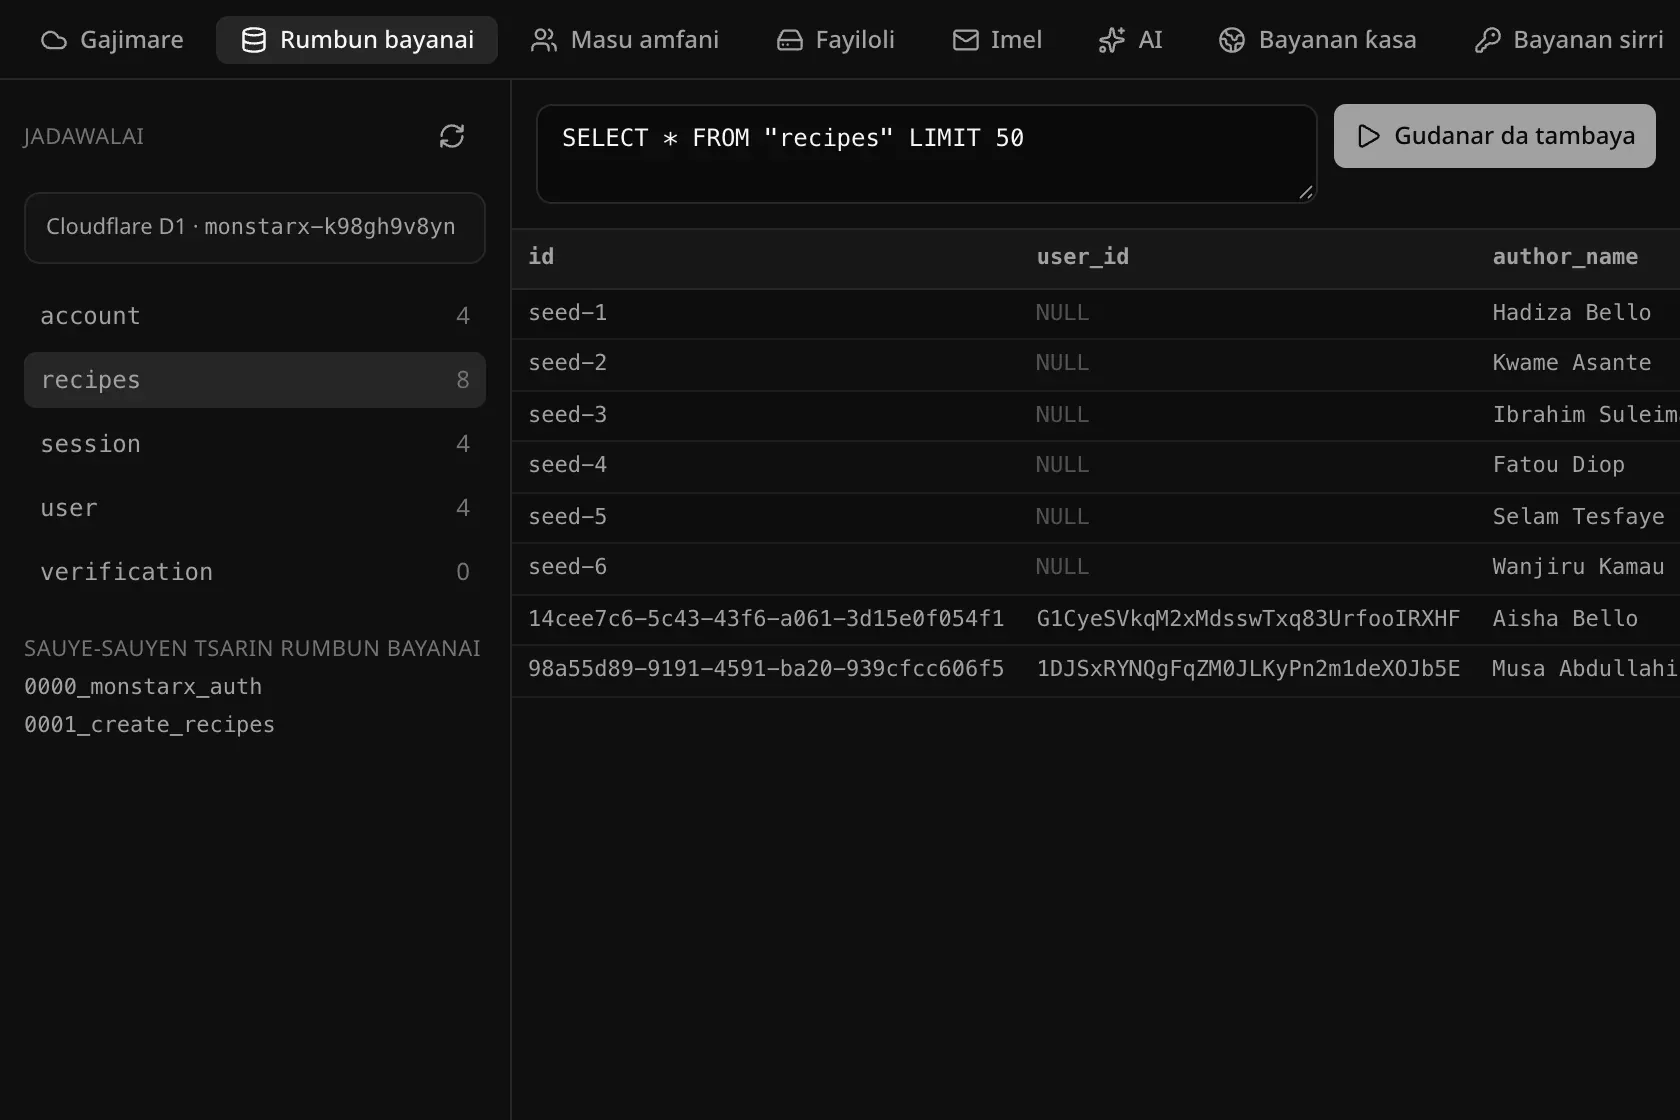Switch to the AI tab
Screen dimensions: 1680x1120
pos(1131,40)
